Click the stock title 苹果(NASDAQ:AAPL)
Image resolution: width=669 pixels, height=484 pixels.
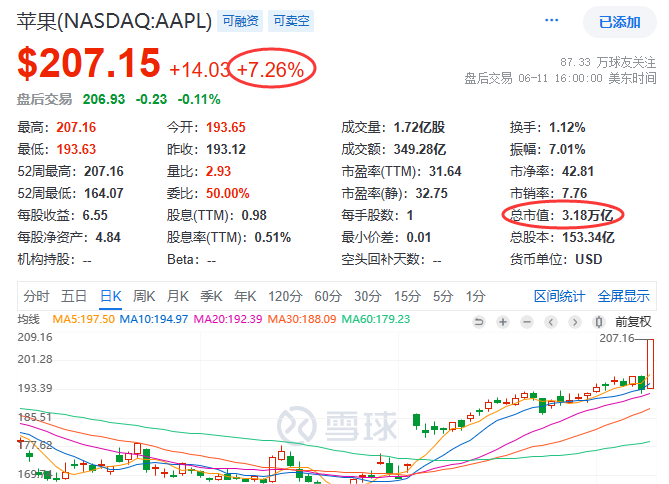point(114,21)
